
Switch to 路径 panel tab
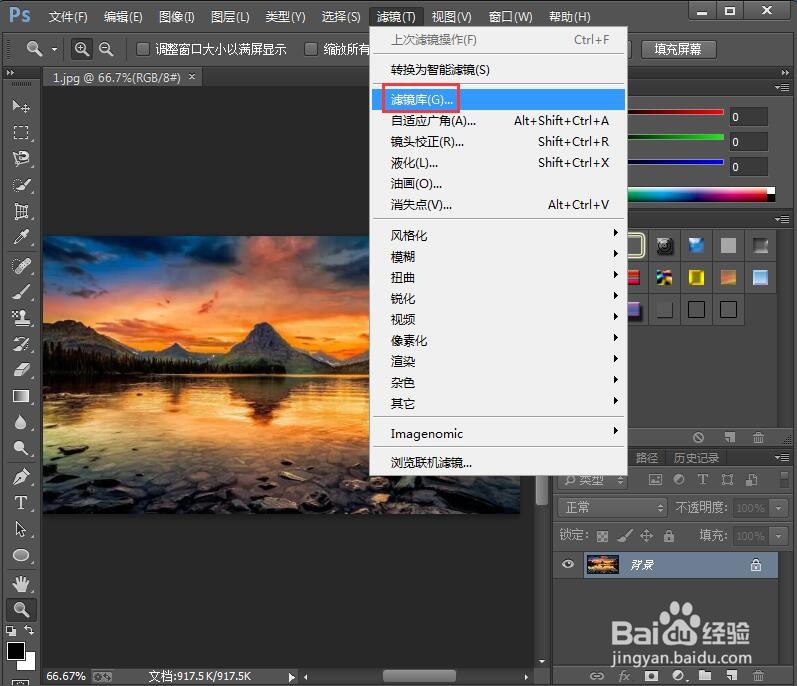(x=647, y=458)
